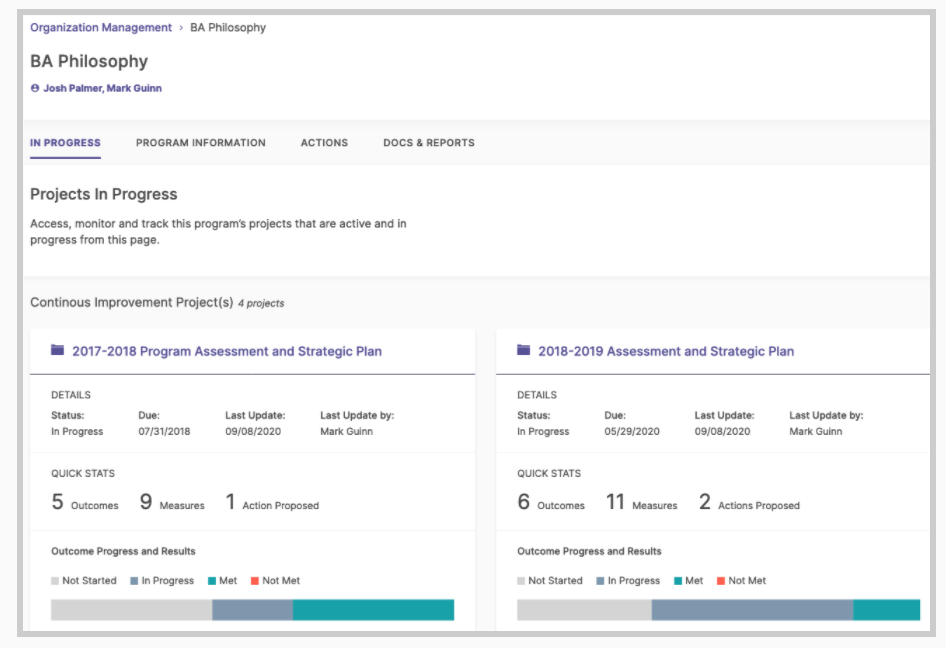
Task: Click the In Progress legend square in 2017-2018 card
Action: click(x=134, y=580)
